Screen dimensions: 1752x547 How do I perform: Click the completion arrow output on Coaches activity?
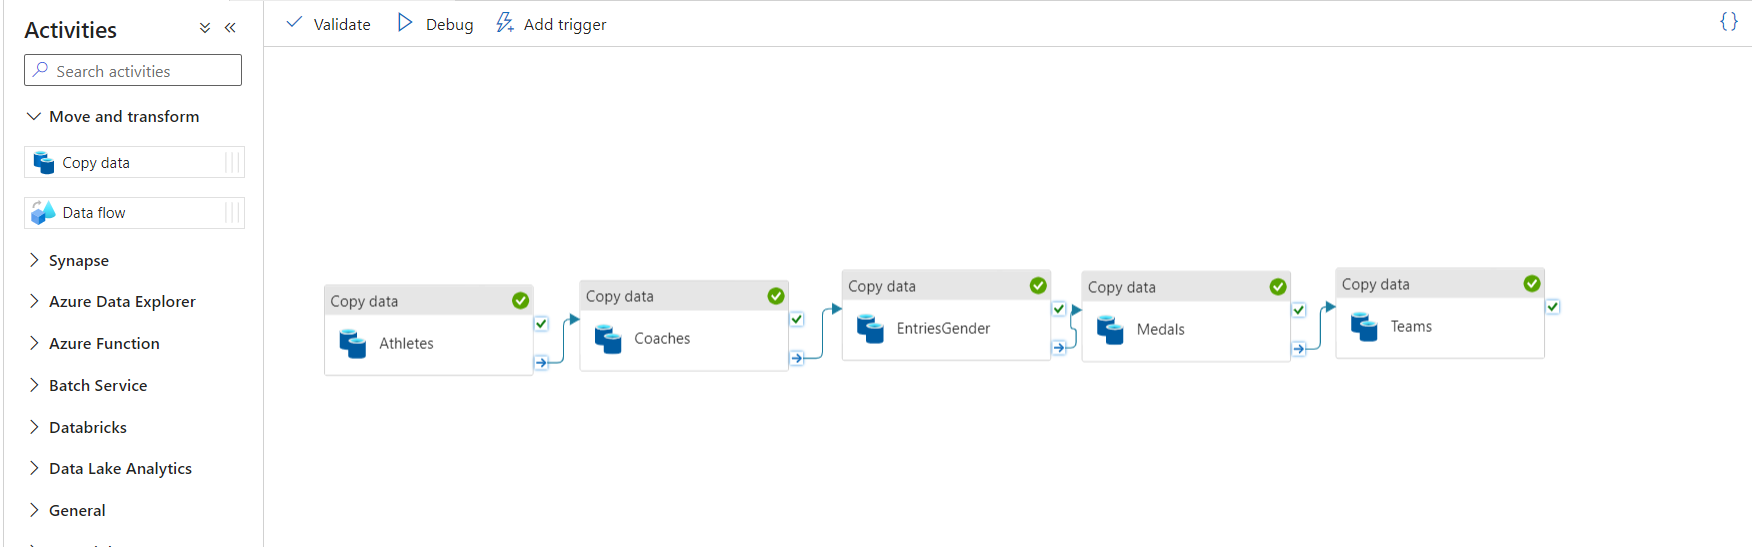[797, 357]
